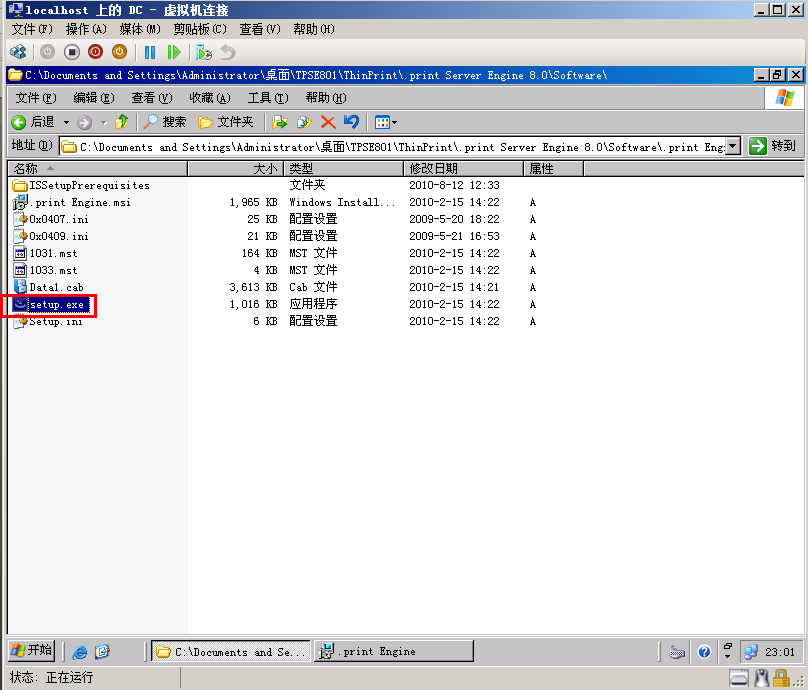Select the 1031.mst file

(45, 254)
